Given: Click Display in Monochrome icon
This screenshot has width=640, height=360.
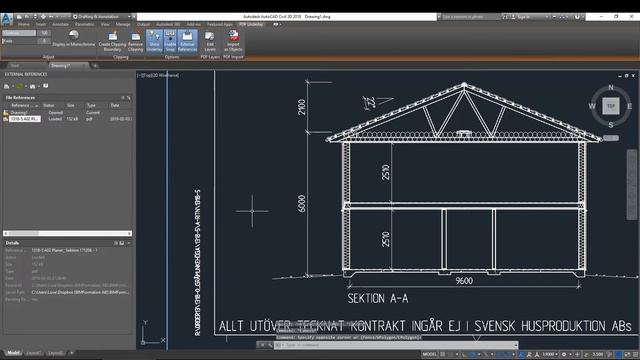Looking at the screenshot, I should (x=73, y=36).
